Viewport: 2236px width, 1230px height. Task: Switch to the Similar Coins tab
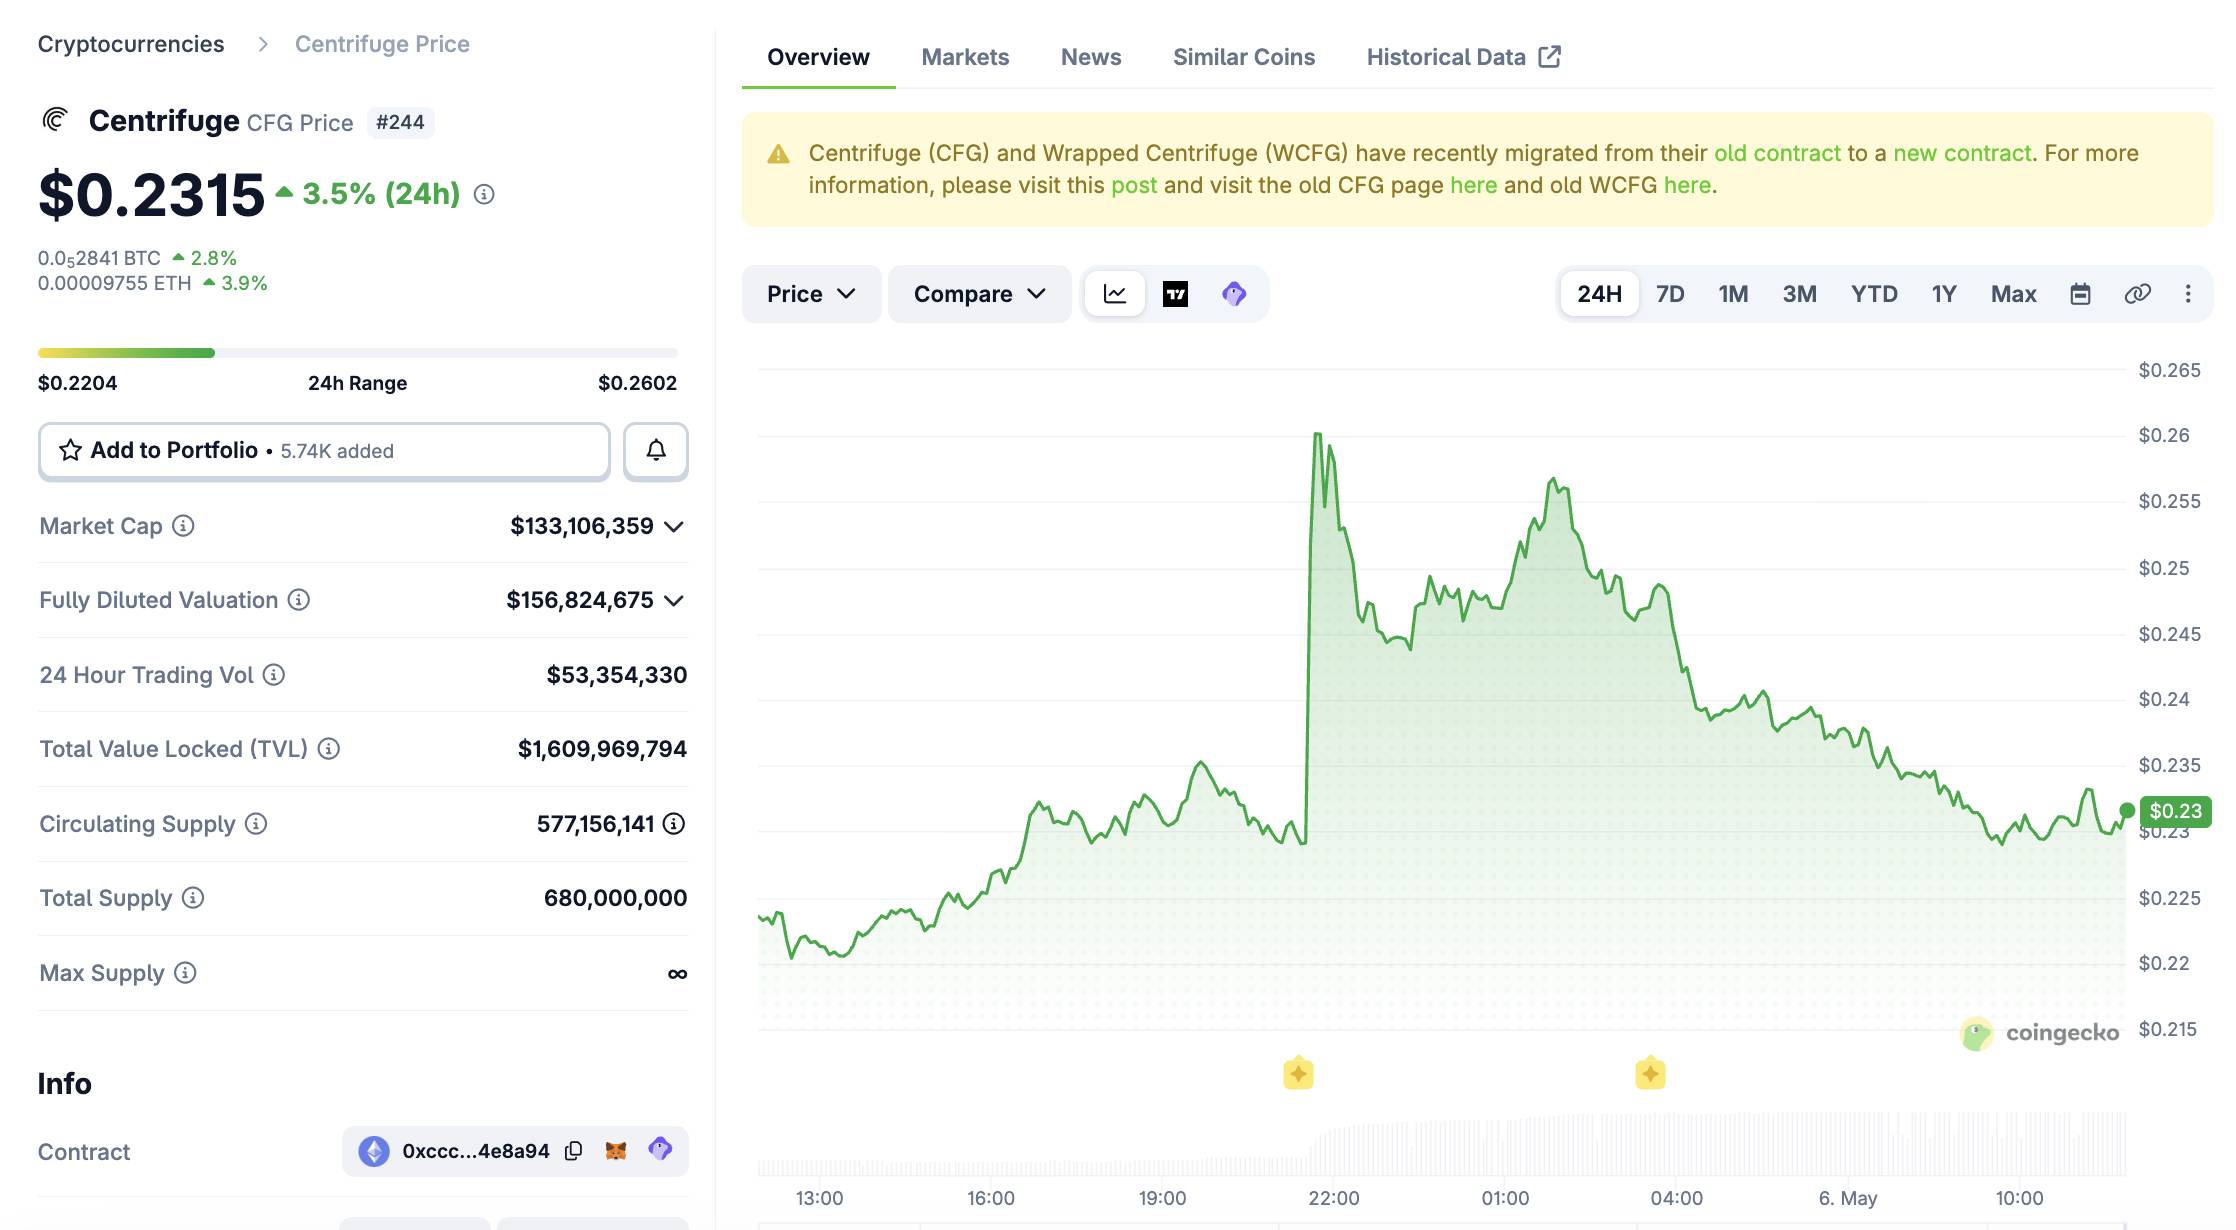(1244, 57)
